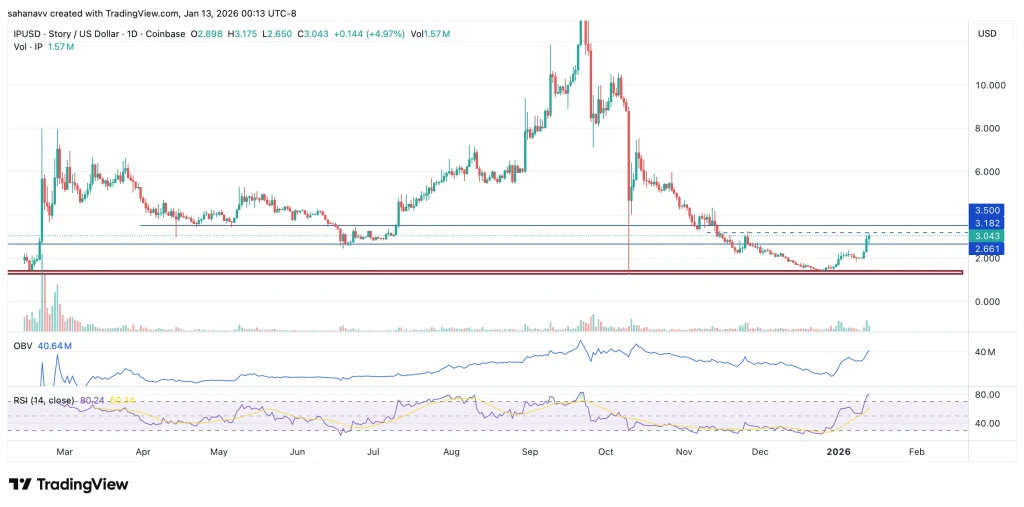Click the Mar label on the time axis
Image resolution: width=1024 pixels, height=507 pixels.
click(x=65, y=452)
